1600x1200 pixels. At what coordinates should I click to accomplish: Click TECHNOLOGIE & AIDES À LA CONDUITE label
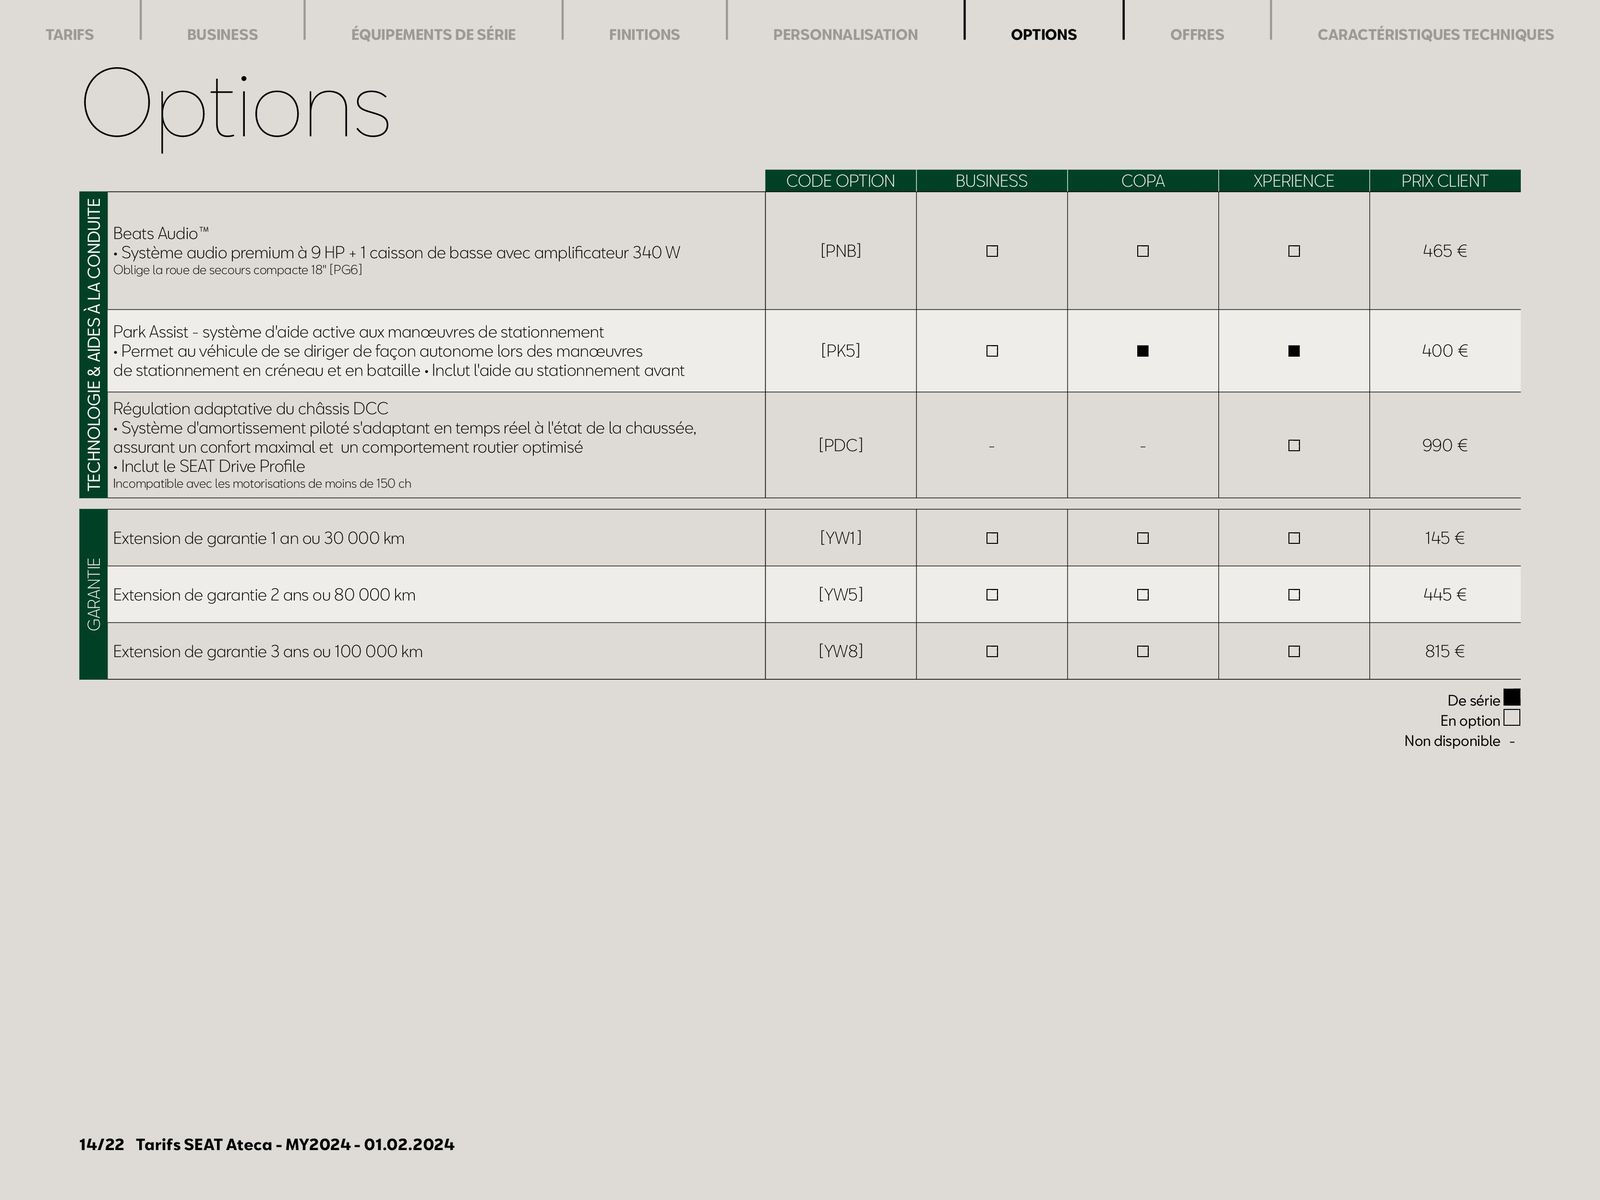click(93, 345)
